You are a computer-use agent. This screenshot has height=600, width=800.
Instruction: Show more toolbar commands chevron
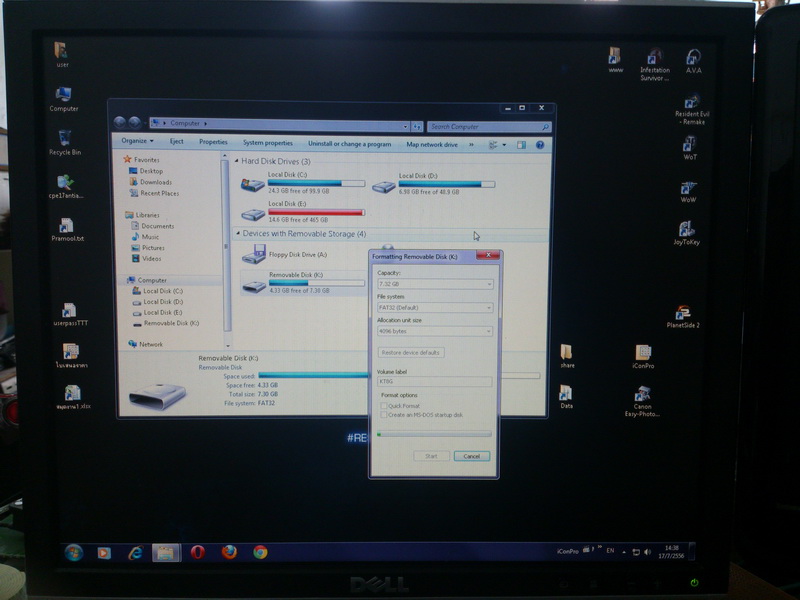pyautogui.click(x=471, y=144)
